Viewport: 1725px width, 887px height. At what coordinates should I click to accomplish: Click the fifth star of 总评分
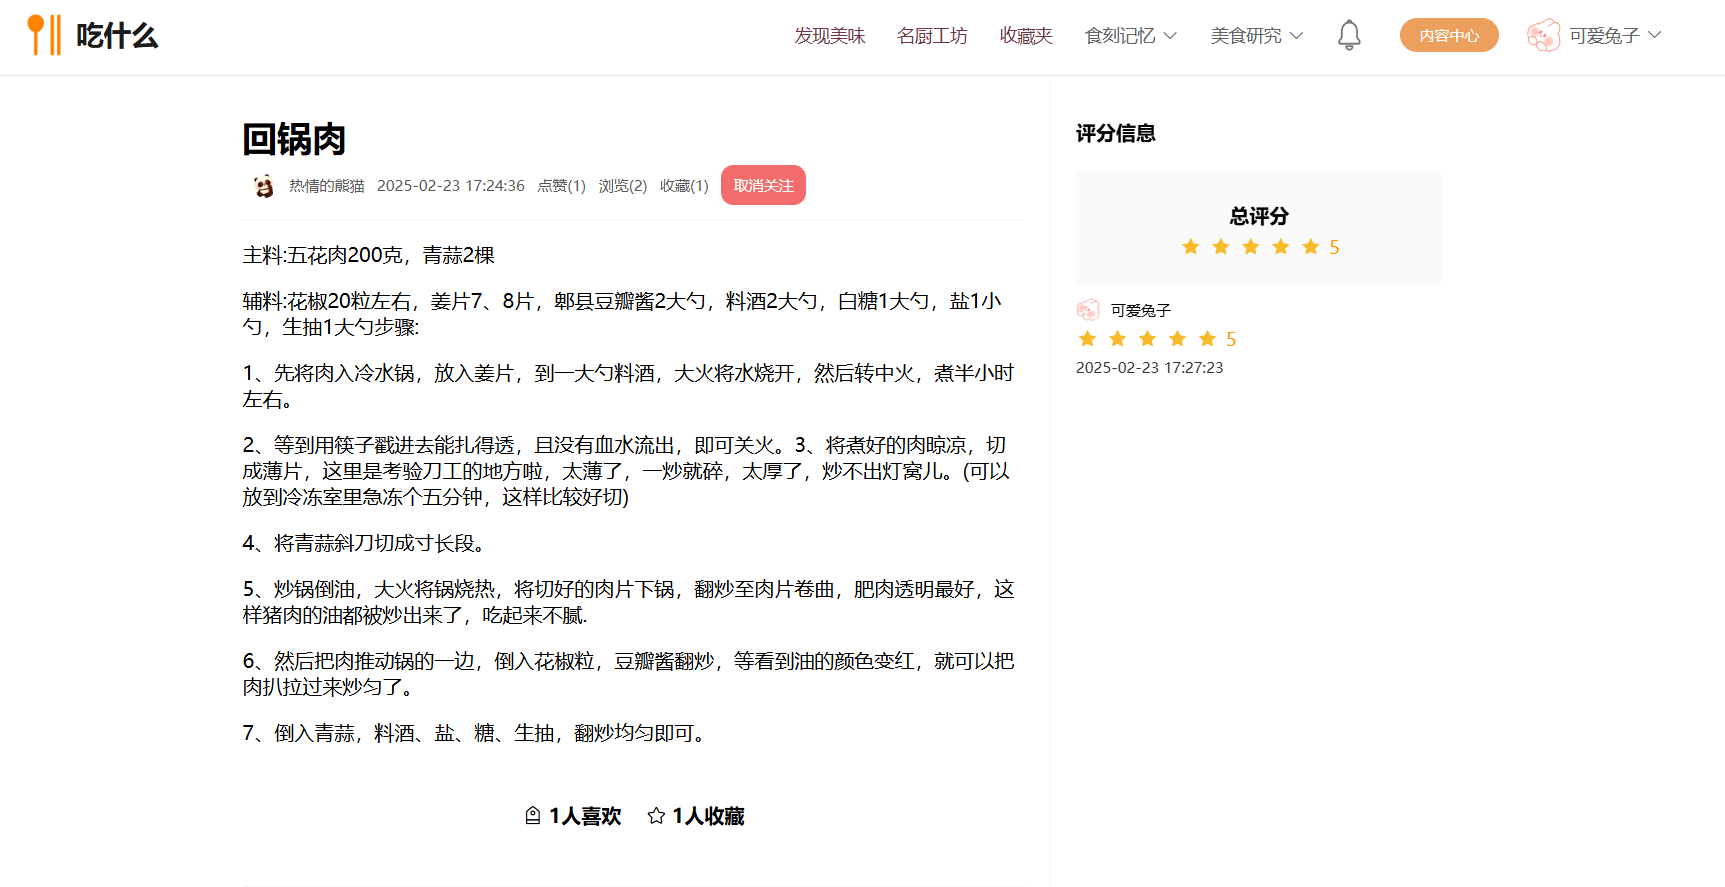coord(1310,247)
